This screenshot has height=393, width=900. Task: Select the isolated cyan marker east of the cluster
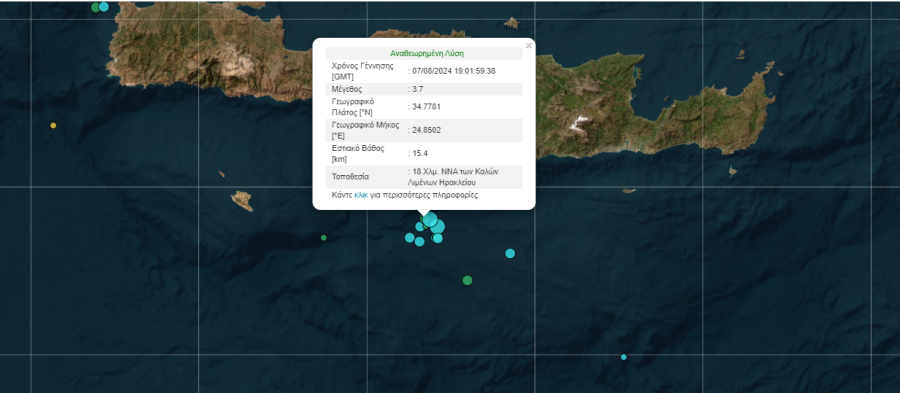click(510, 253)
